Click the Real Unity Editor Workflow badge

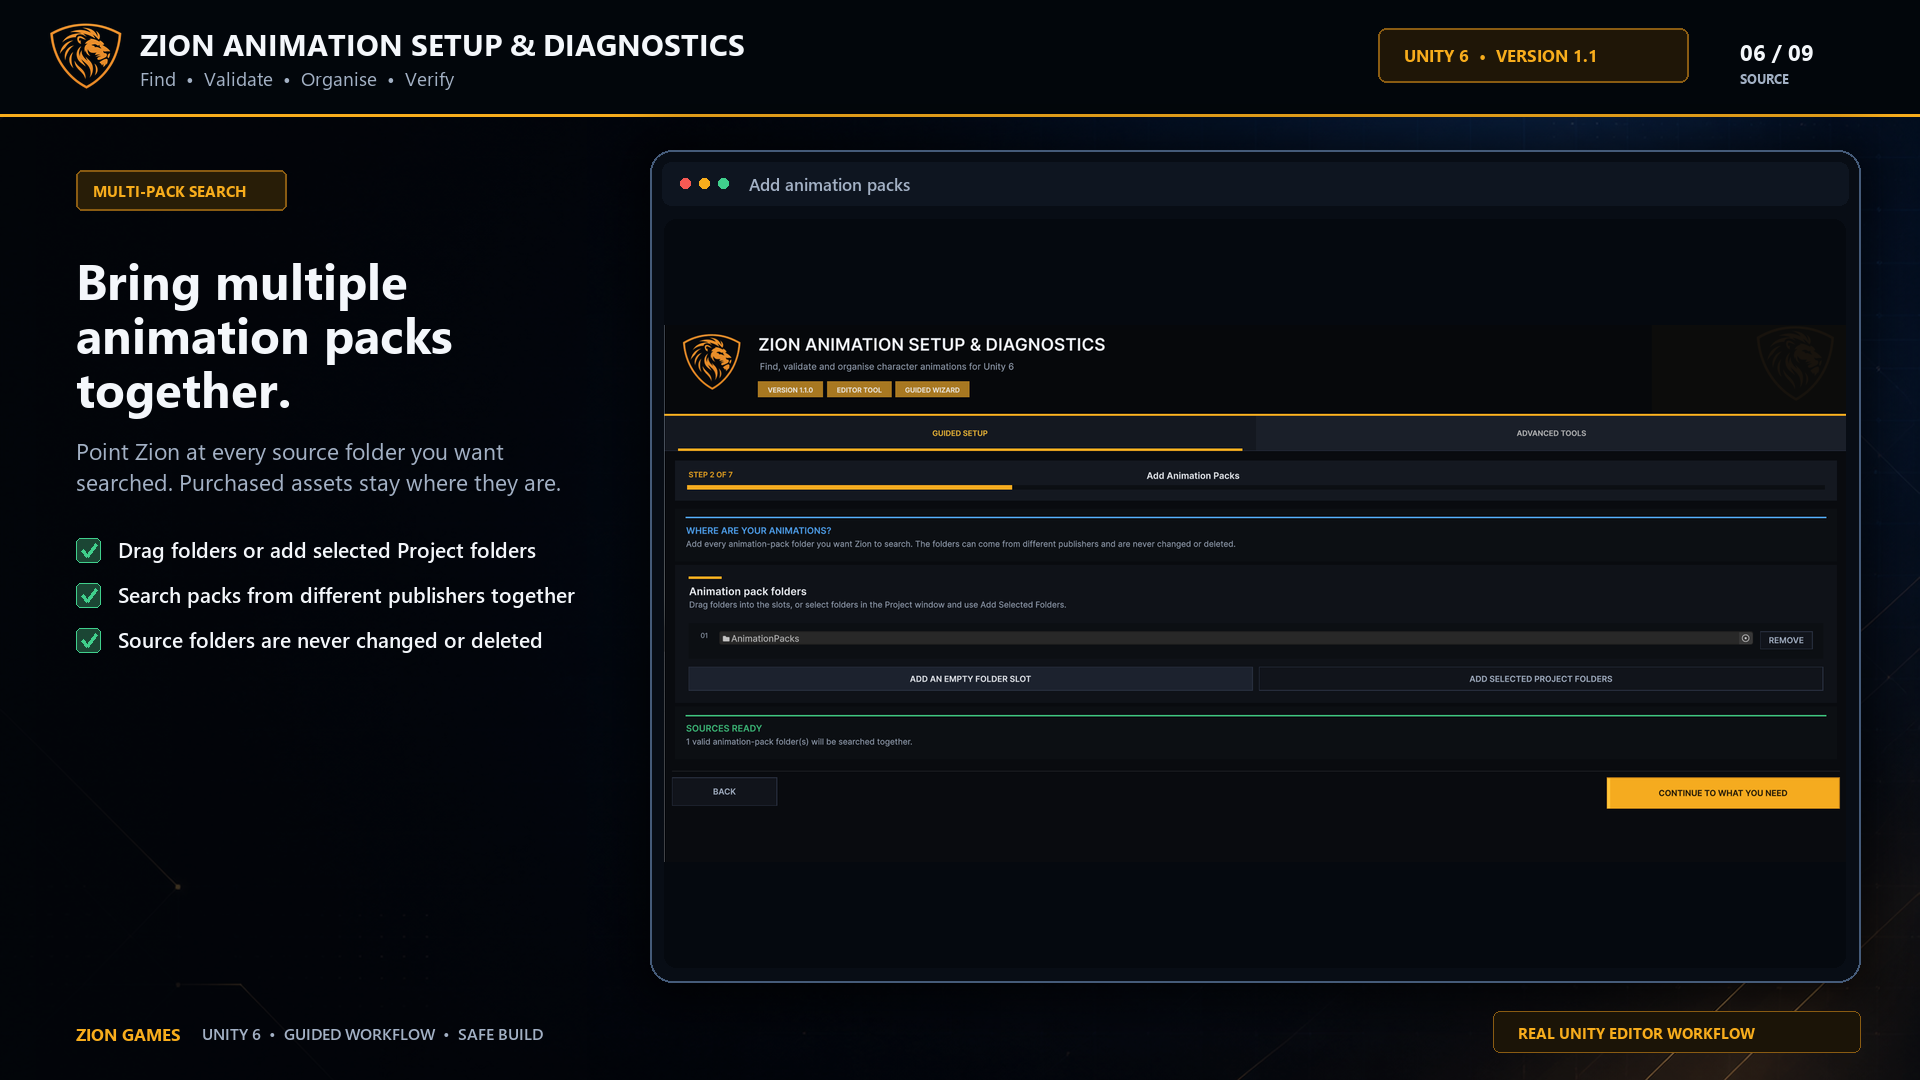click(x=1677, y=1033)
